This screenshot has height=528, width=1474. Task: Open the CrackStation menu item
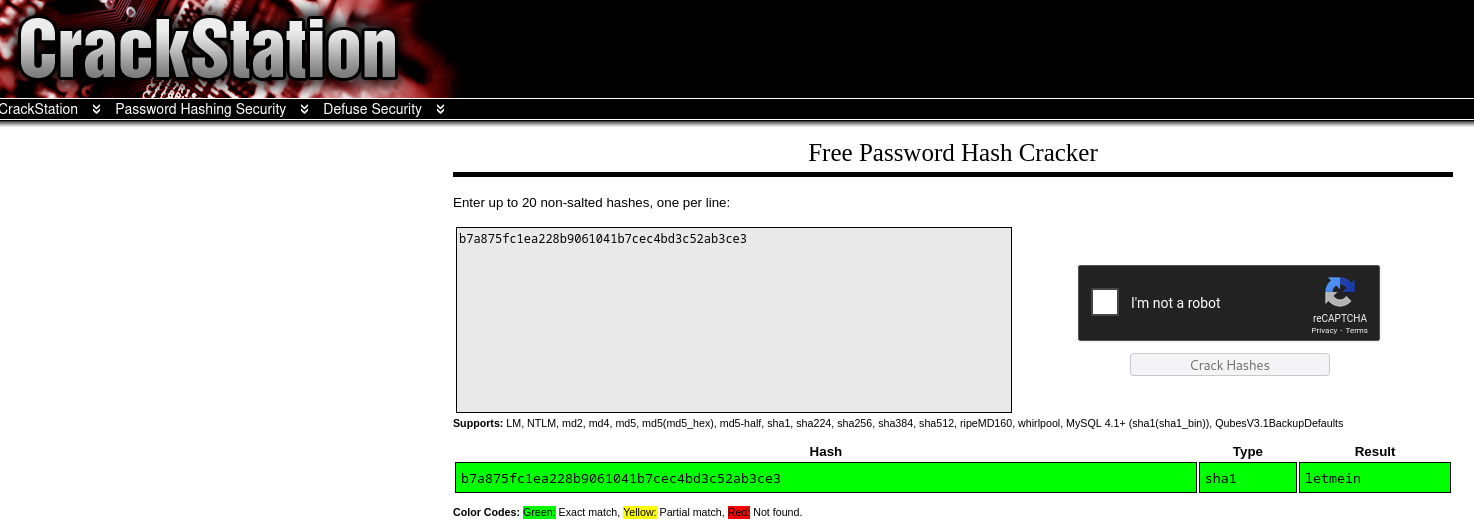38,109
